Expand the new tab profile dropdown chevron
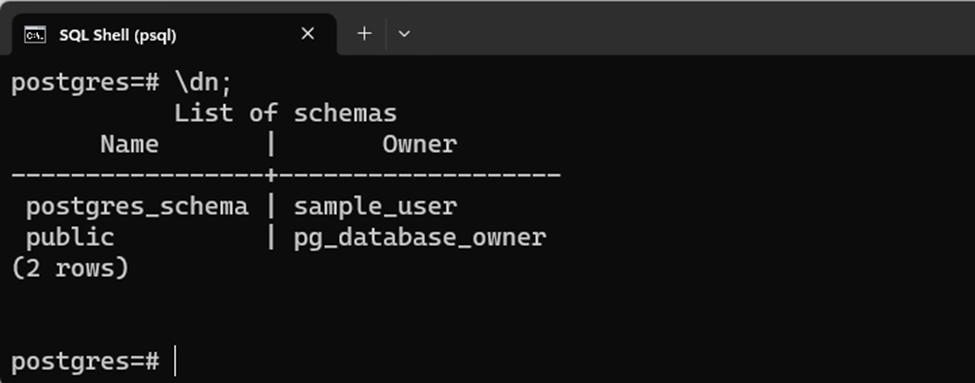 pyautogui.click(x=404, y=34)
